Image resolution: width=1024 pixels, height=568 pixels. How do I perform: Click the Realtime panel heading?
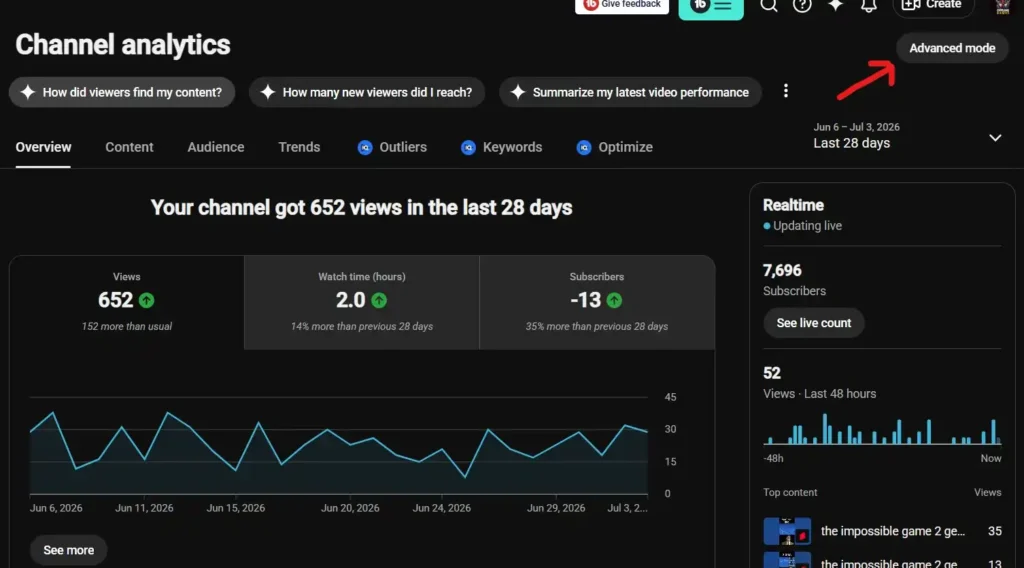click(x=793, y=205)
